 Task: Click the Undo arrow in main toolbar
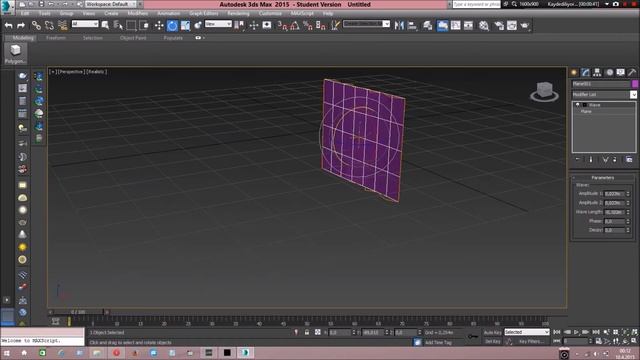8,25
